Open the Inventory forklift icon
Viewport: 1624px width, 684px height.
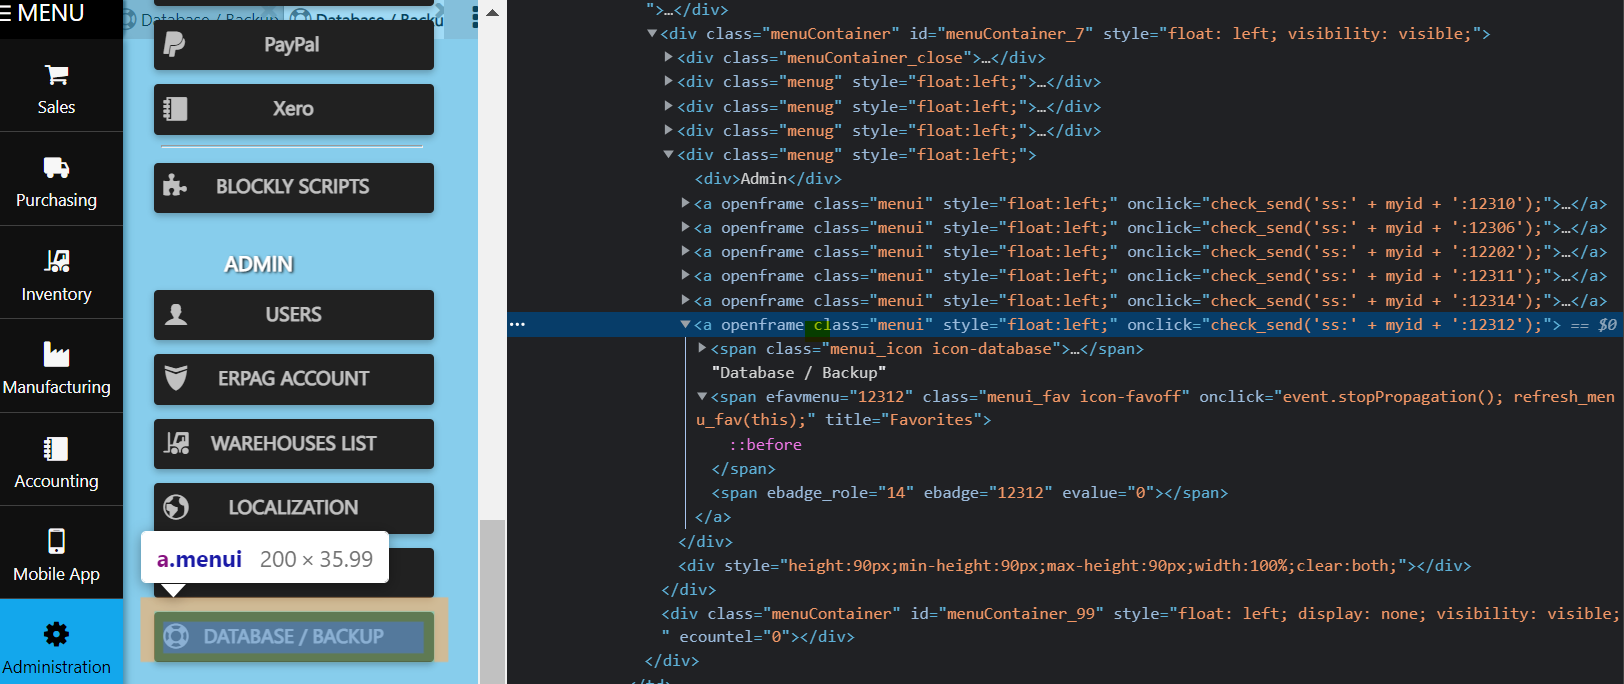tap(57, 261)
